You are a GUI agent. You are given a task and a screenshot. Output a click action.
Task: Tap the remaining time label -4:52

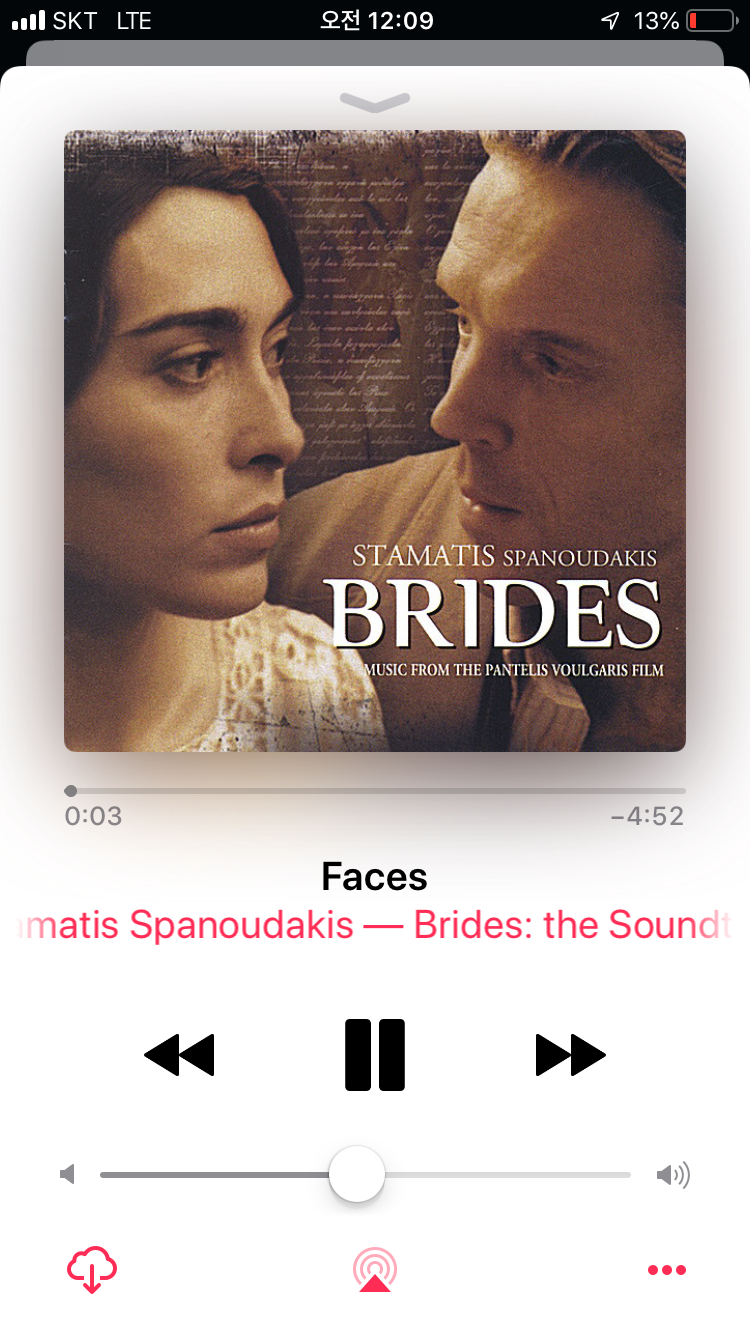coord(647,816)
